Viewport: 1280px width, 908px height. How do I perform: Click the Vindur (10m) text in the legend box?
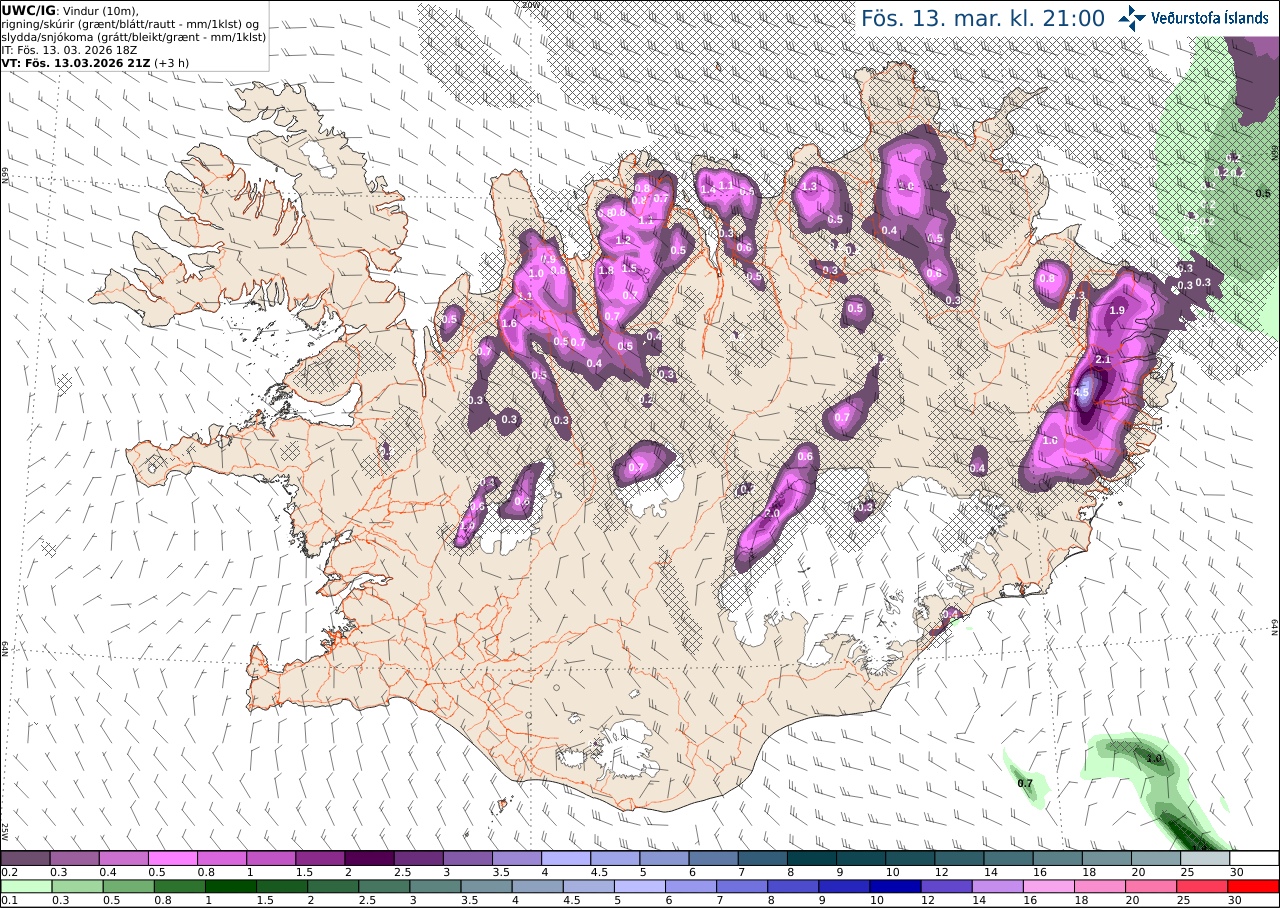click(101, 10)
